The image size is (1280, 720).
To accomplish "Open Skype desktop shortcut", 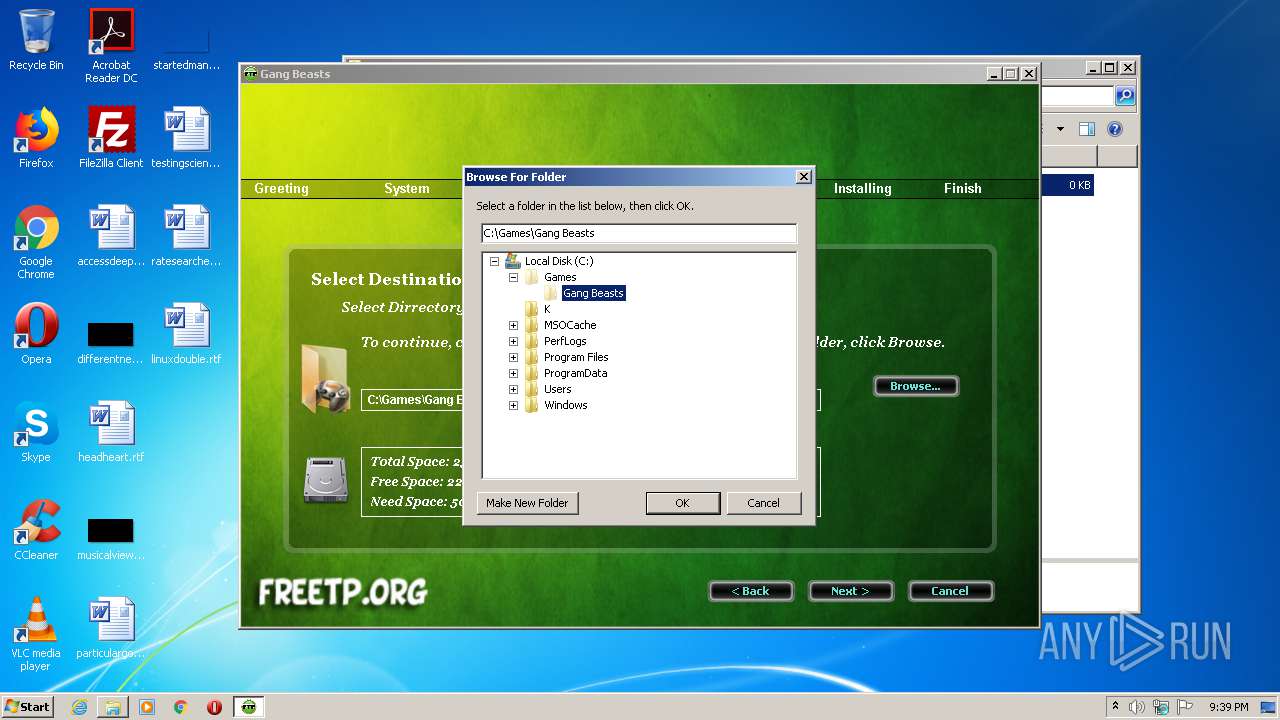I will (36, 432).
